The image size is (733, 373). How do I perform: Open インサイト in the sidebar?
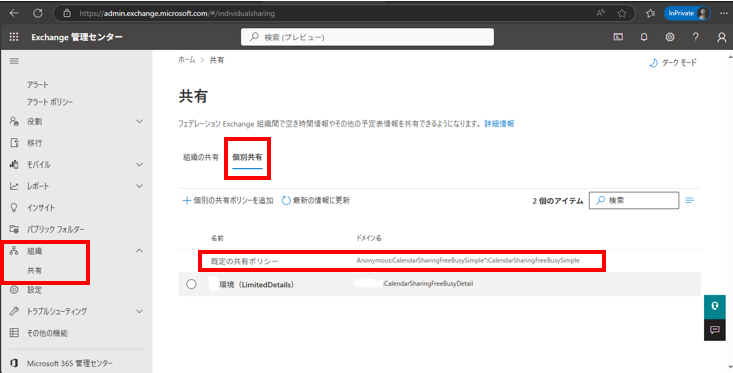point(41,208)
